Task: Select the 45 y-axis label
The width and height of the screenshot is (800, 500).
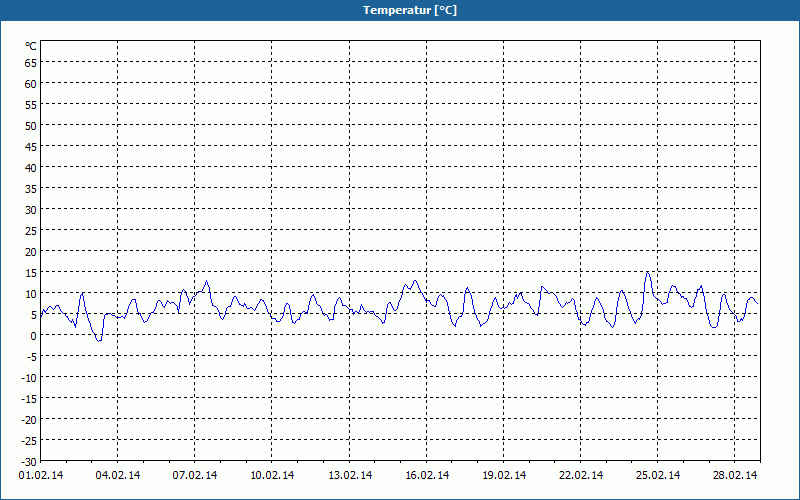Action: (x=31, y=147)
